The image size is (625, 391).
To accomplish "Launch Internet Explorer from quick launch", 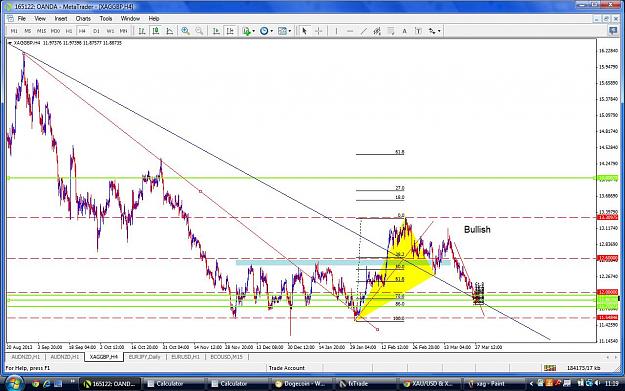I will pos(47,384).
